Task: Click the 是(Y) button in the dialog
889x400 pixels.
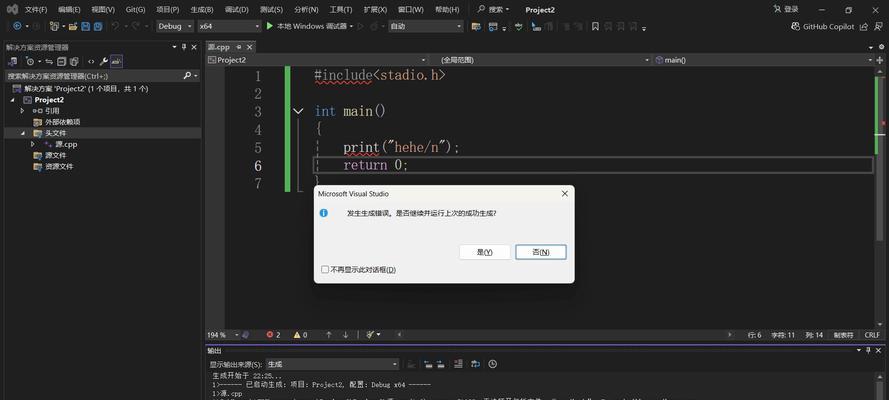Action: (x=485, y=252)
